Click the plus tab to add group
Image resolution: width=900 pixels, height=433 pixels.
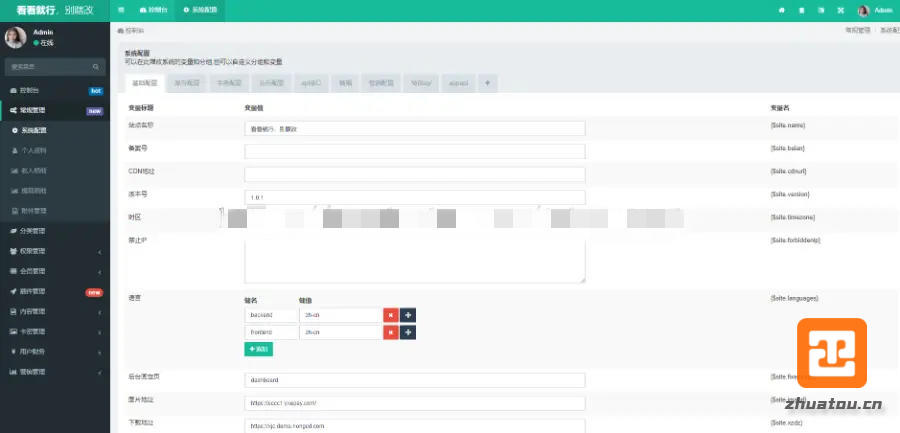[488, 83]
